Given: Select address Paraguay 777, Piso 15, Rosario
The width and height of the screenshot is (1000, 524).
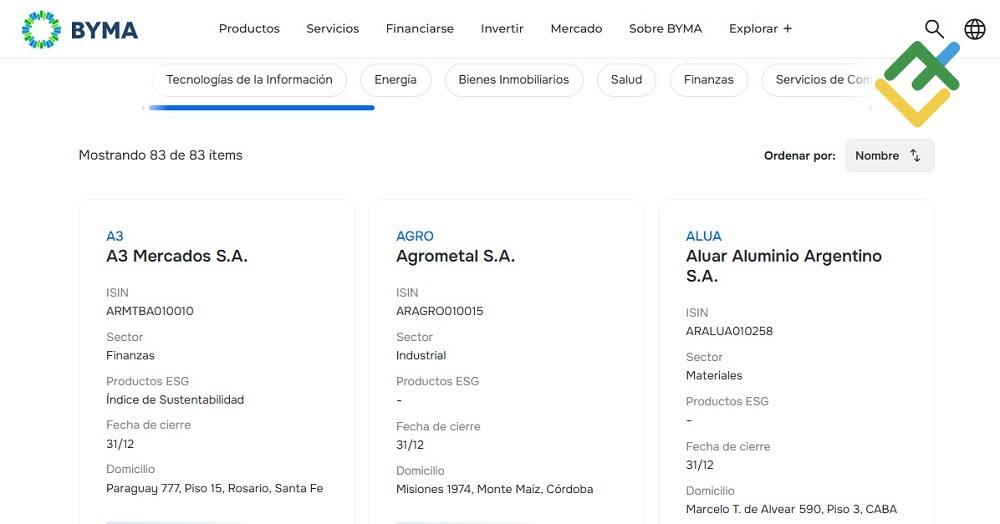Looking at the screenshot, I should (214, 488).
